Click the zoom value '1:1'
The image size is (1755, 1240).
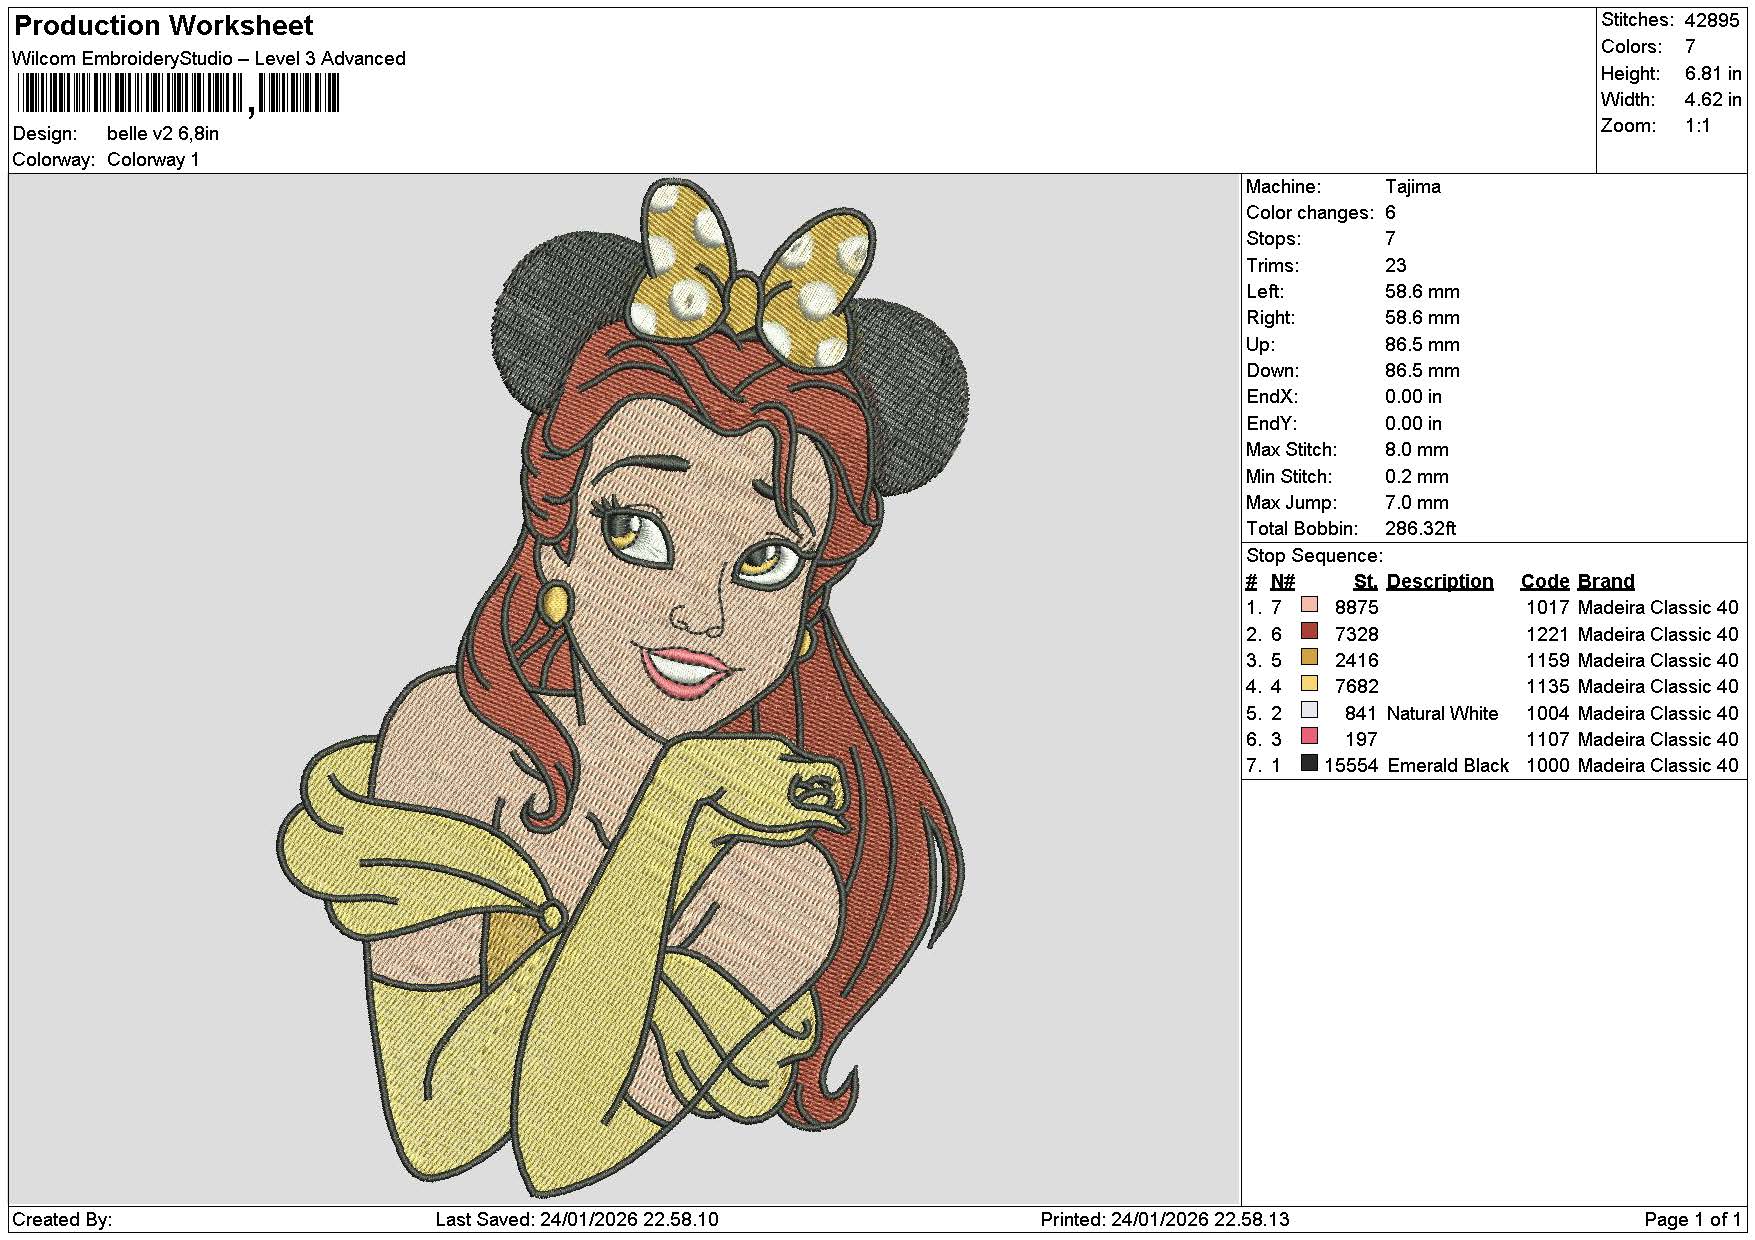click(1697, 125)
